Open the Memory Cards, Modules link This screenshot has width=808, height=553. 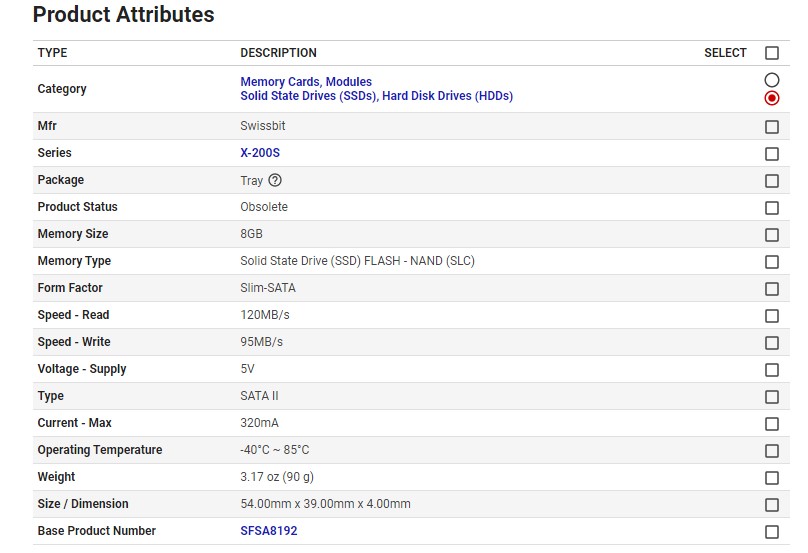click(x=306, y=82)
